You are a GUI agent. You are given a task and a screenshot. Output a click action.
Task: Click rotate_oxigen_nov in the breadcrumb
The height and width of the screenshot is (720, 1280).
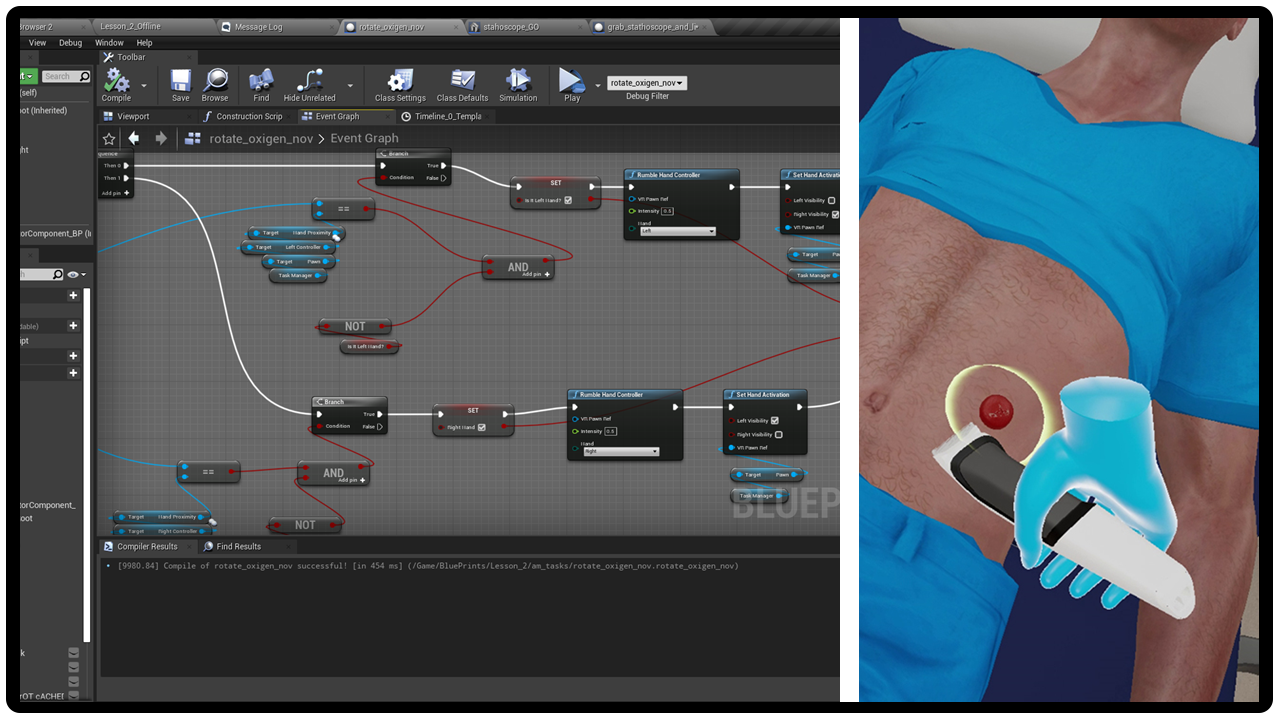(x=261, y=138)
